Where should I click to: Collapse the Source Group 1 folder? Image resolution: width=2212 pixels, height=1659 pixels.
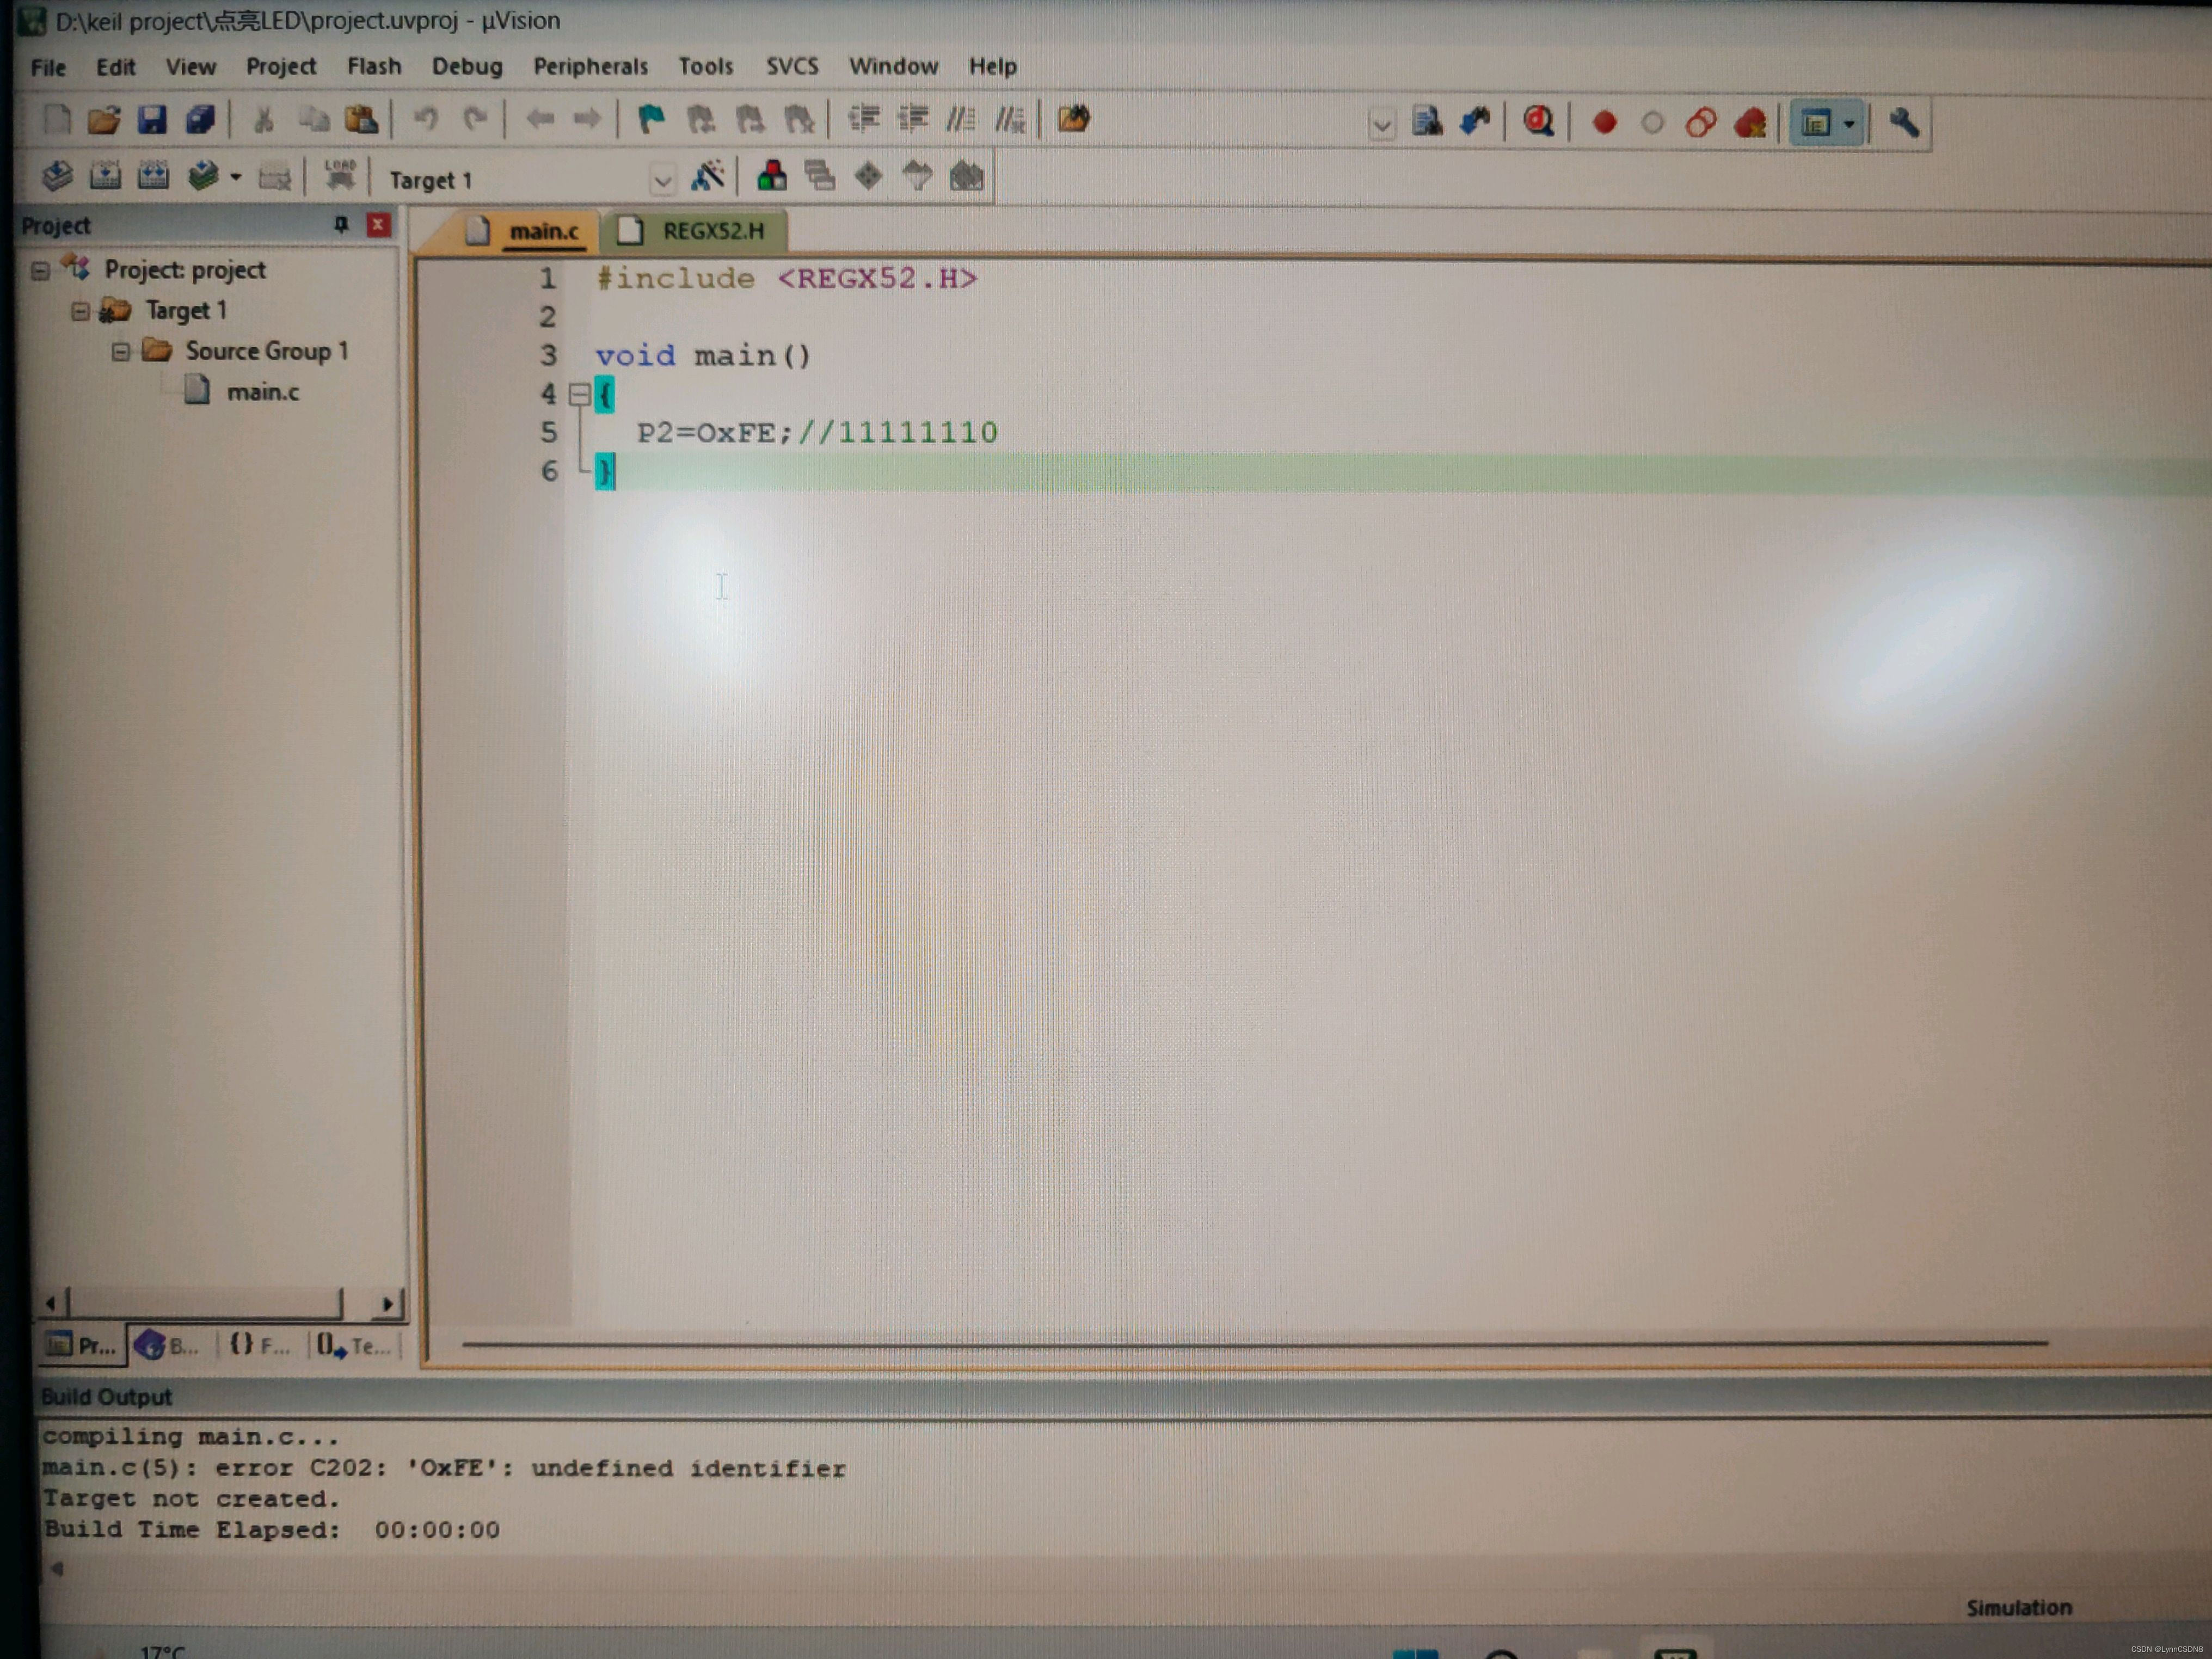click(x=120, y=352)
